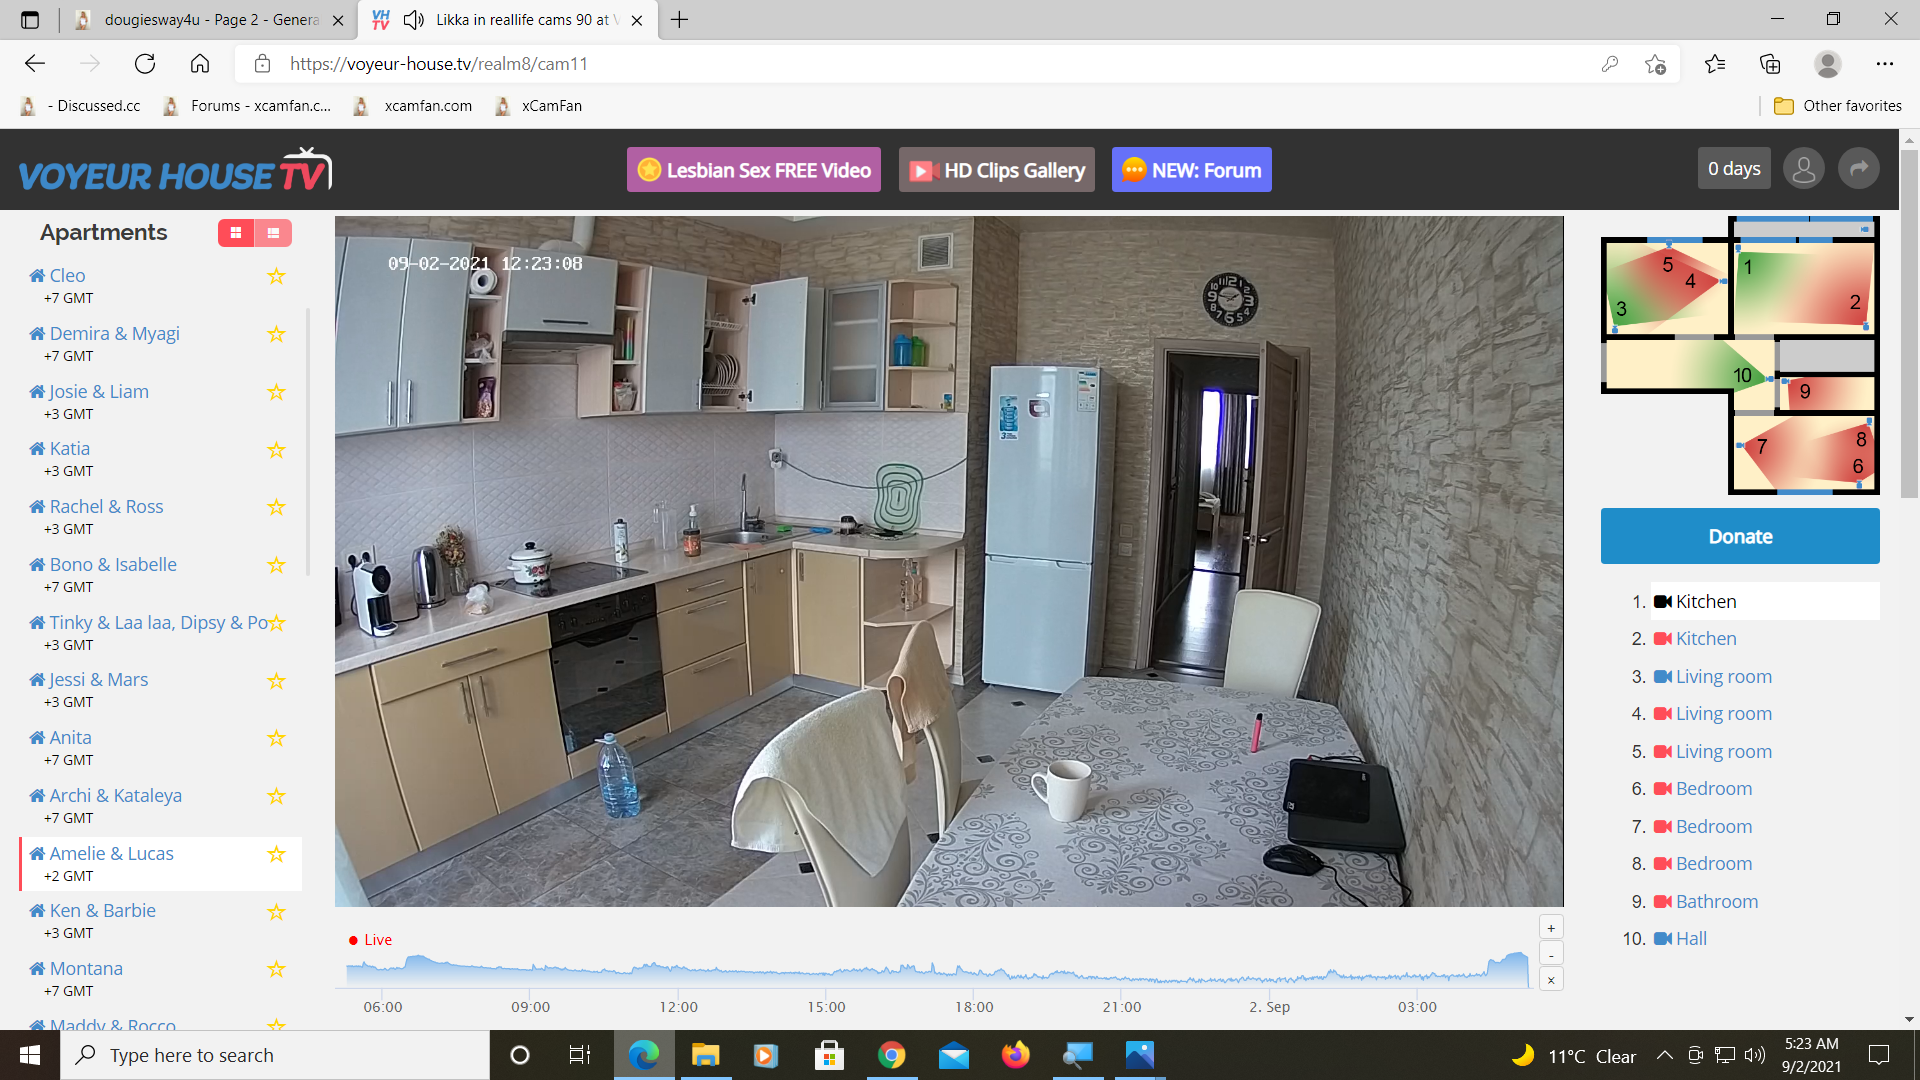Switch apartments to list view
The width and height of the screenshot is (1920, 1080).
[273, 233]
